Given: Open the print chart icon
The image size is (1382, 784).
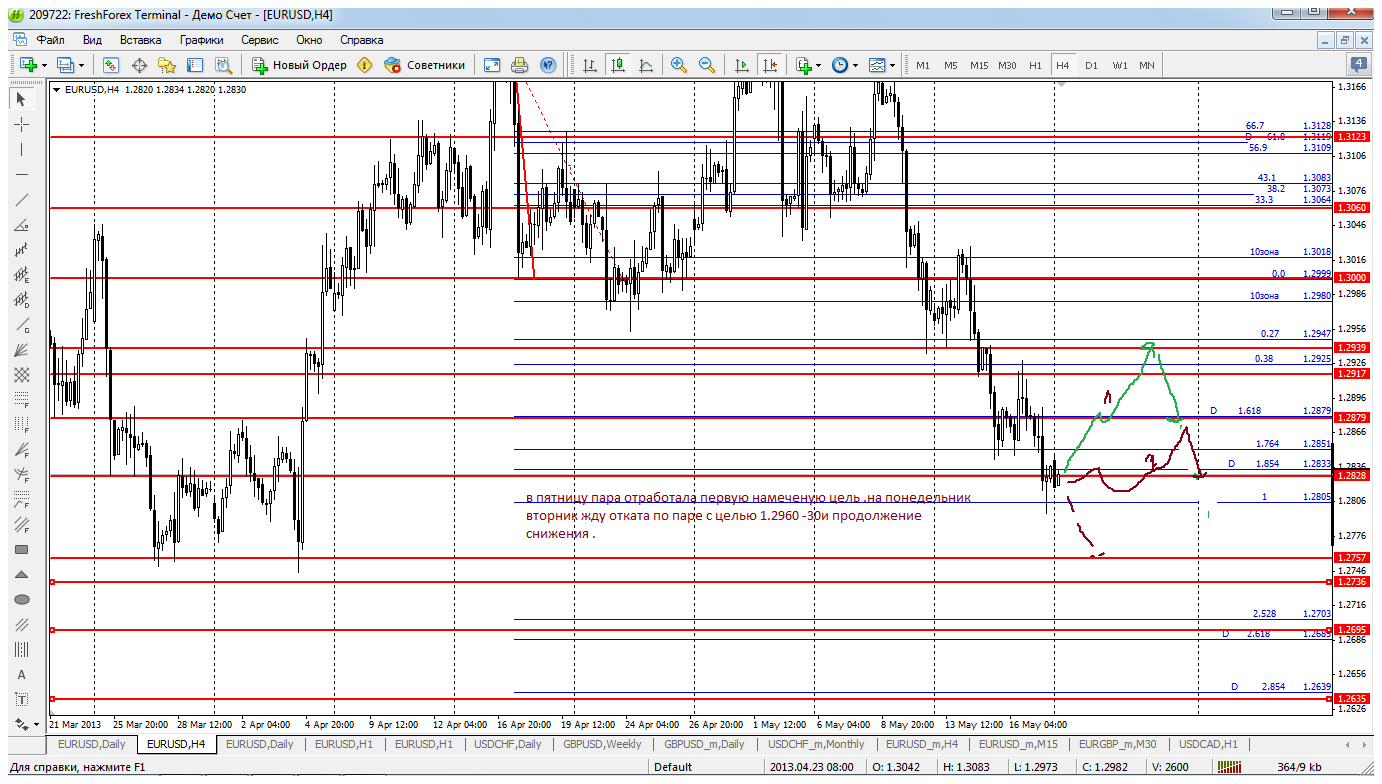Looking at the screenshot, I should point(520,65).
